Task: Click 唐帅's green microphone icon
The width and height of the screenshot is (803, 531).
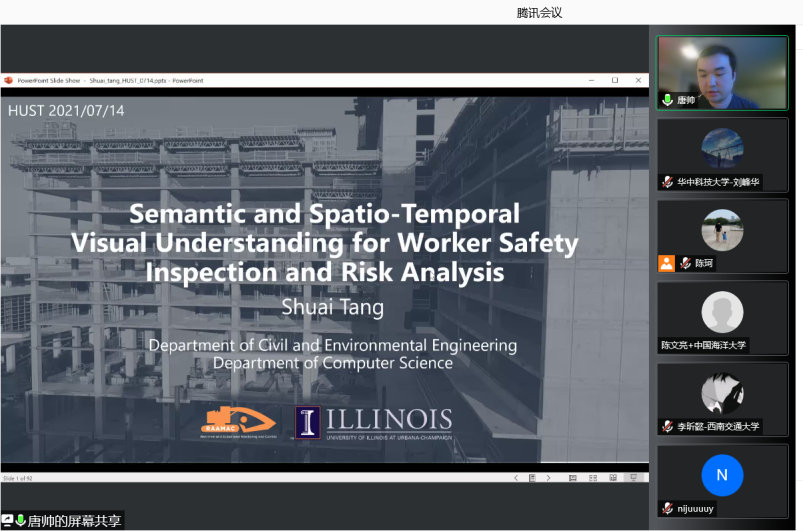Action: [667, 100]
